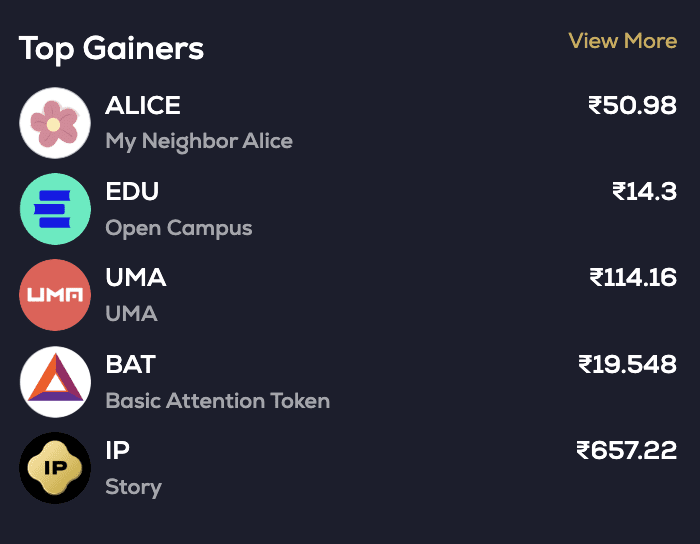Click the My Neighbor Alice subtitle
The width and height of the screenshot is (700, 544).
(199, 141)
